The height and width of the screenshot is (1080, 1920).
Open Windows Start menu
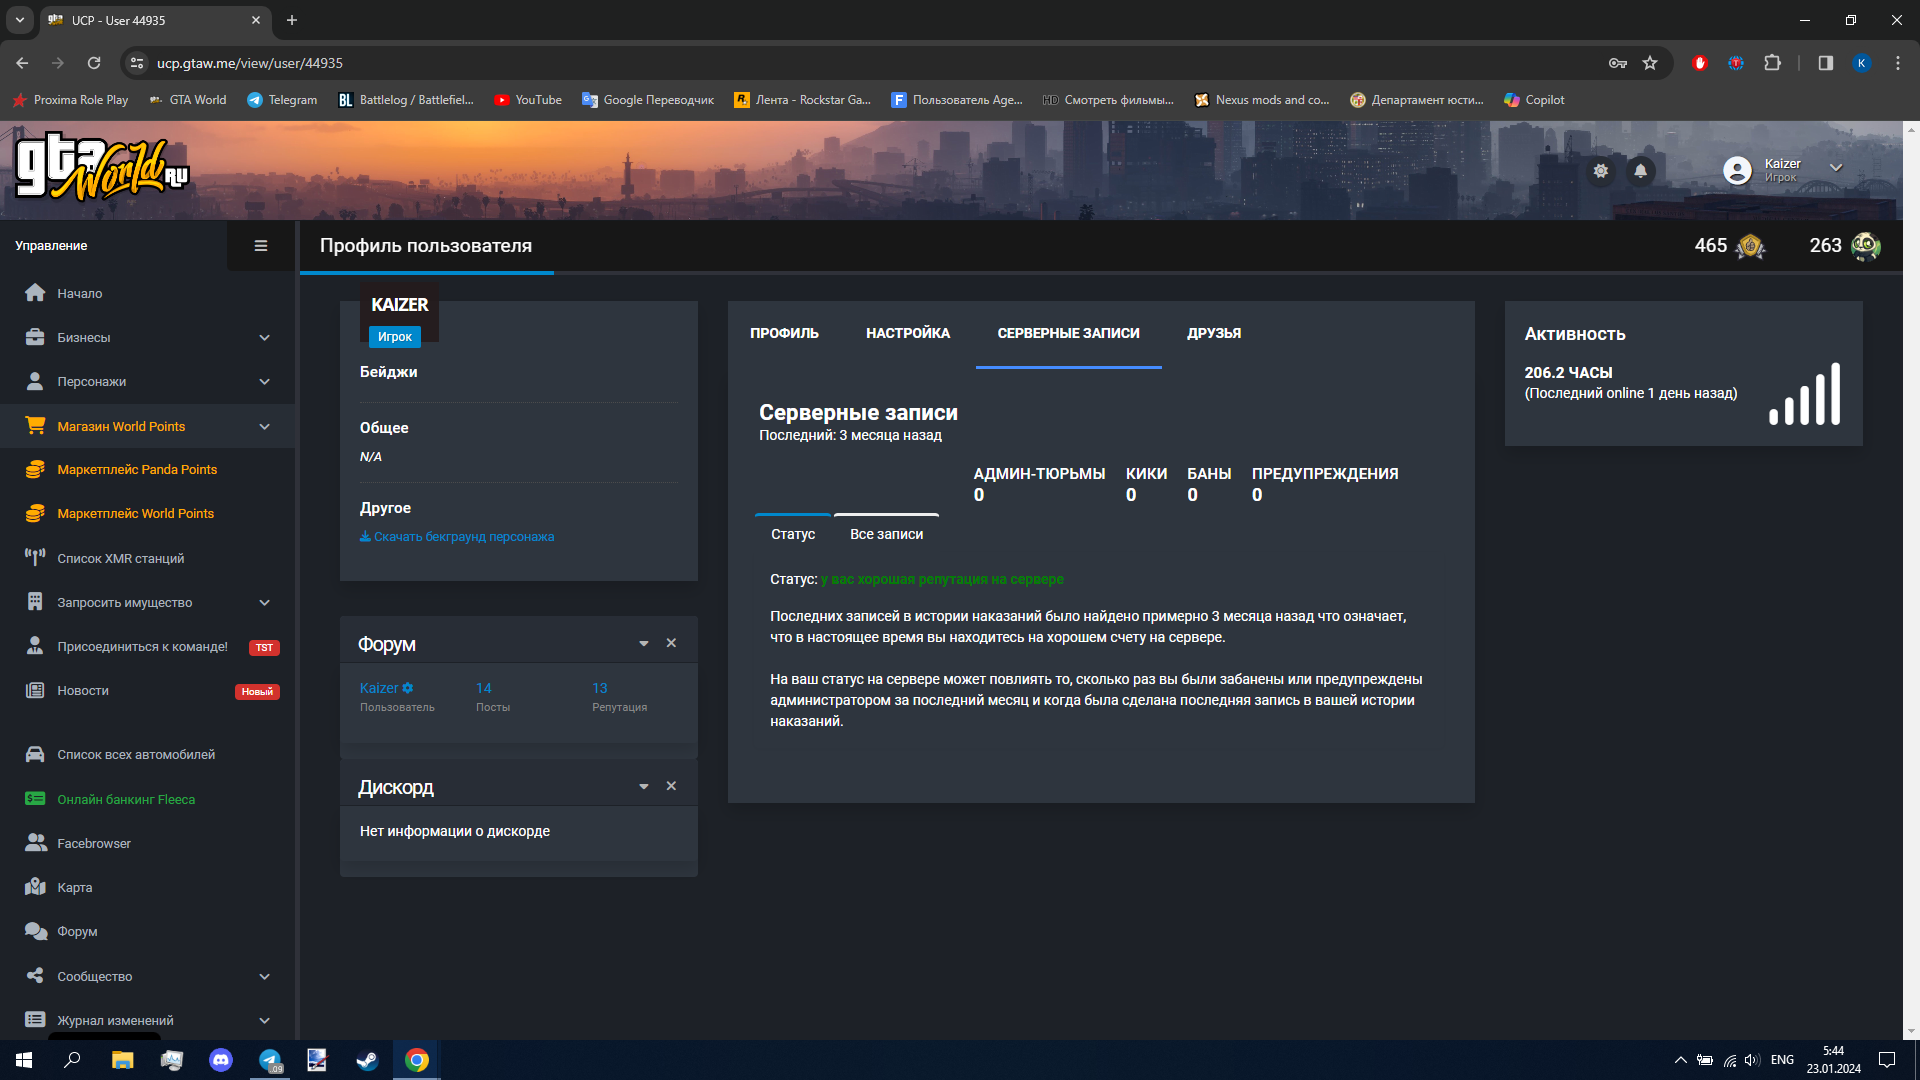24,1060
